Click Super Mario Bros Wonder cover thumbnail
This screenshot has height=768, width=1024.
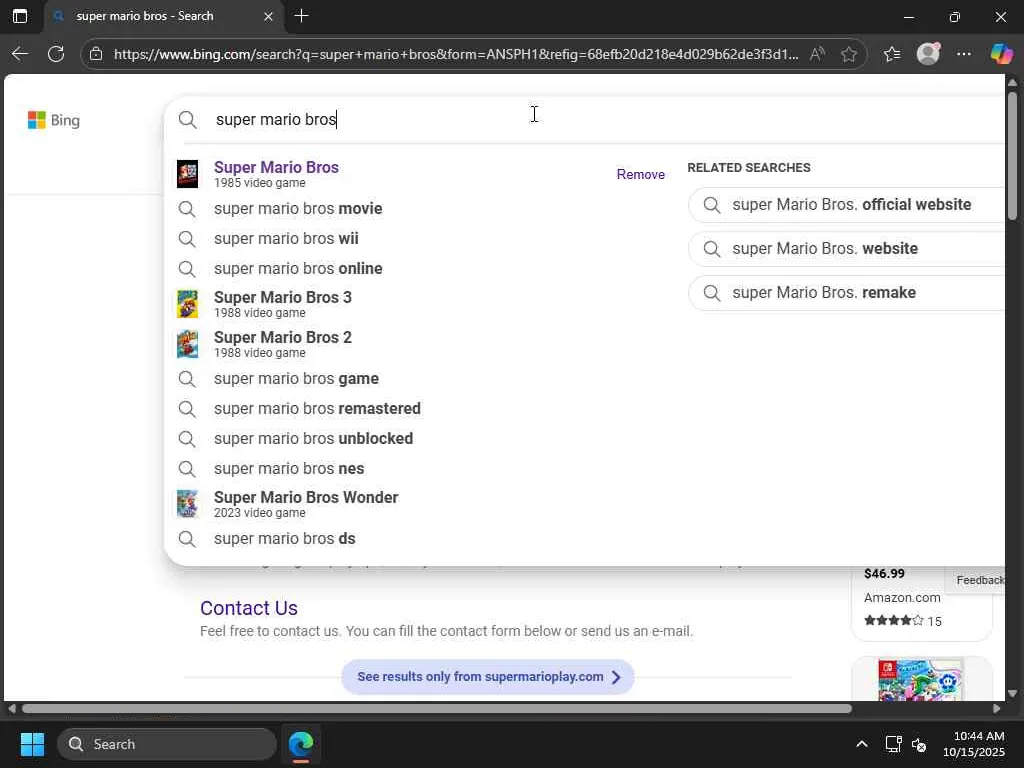[187, 504]
